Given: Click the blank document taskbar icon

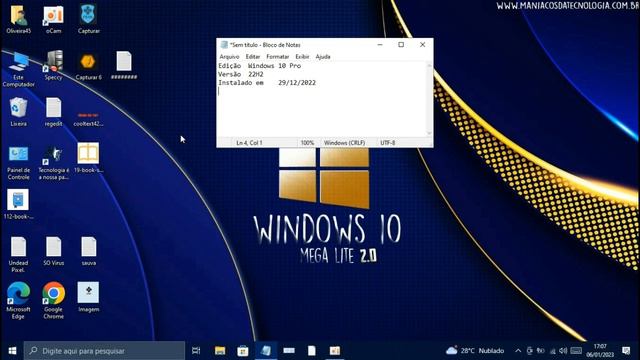Looking at the screenshot, I should tap(311, 351).
